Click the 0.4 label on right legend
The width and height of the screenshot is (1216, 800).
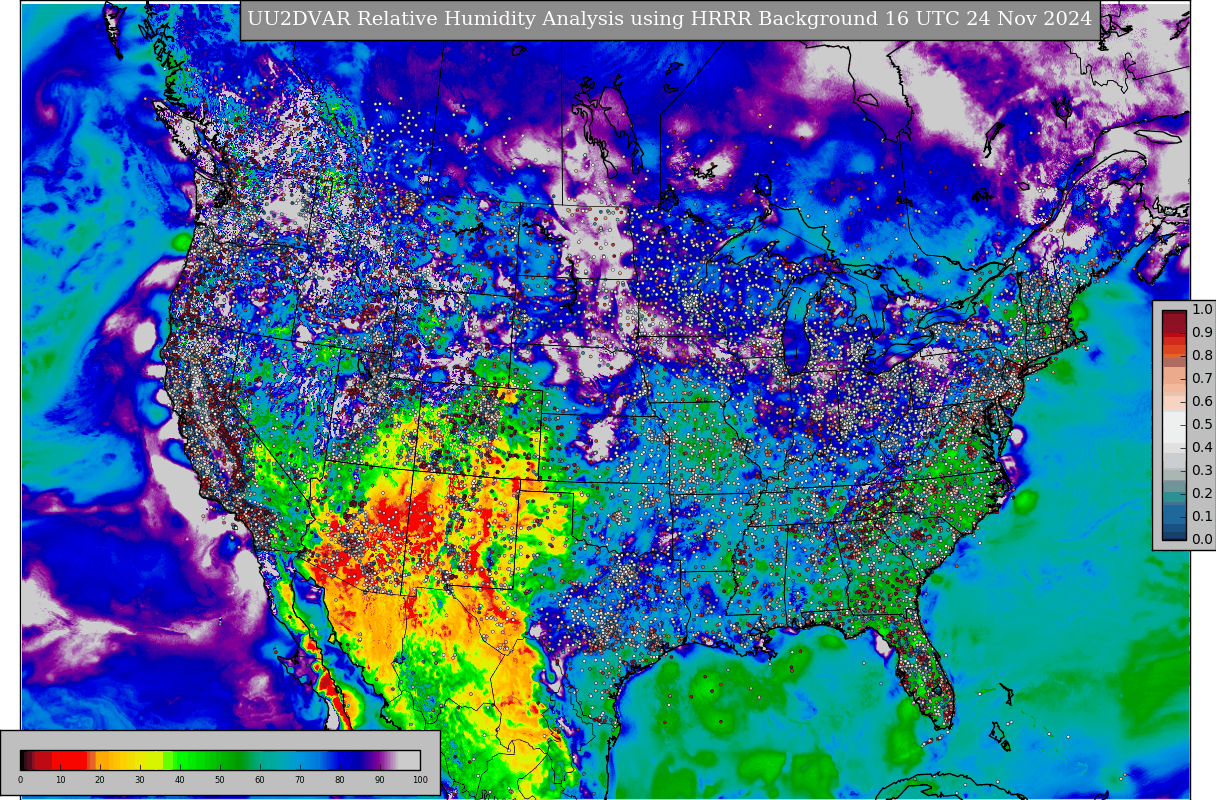click(1202, 447)
